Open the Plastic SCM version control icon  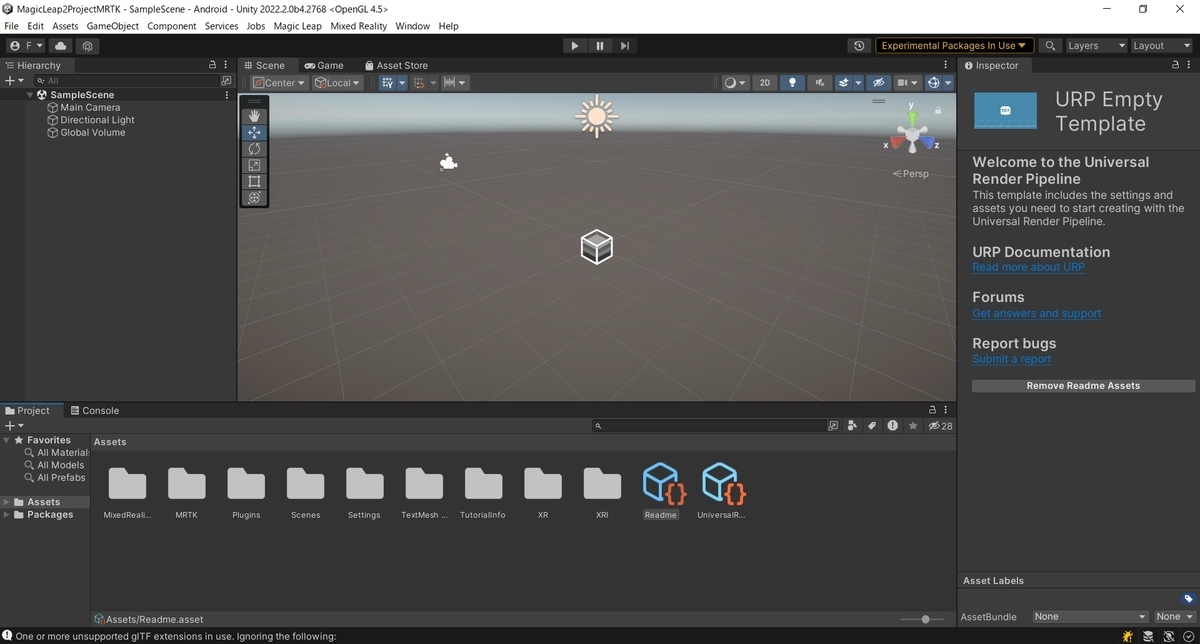point(88,46)
